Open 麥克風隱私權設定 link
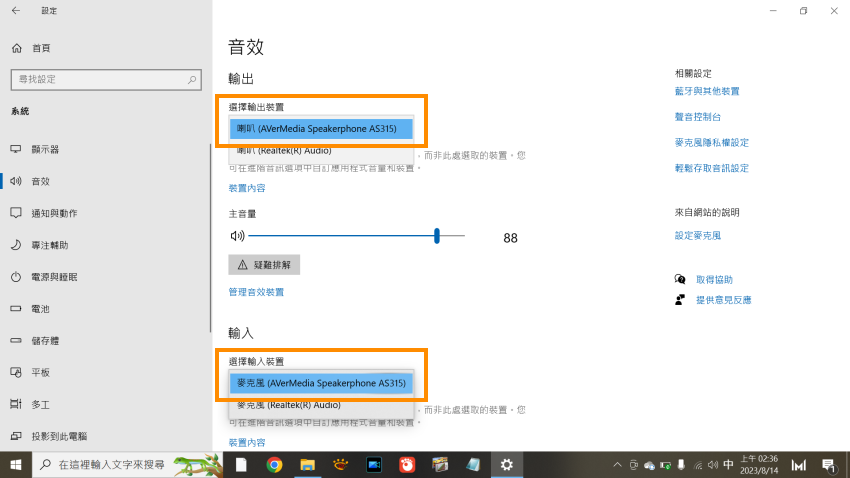850x478 pixels. click(x=712, y=143)
